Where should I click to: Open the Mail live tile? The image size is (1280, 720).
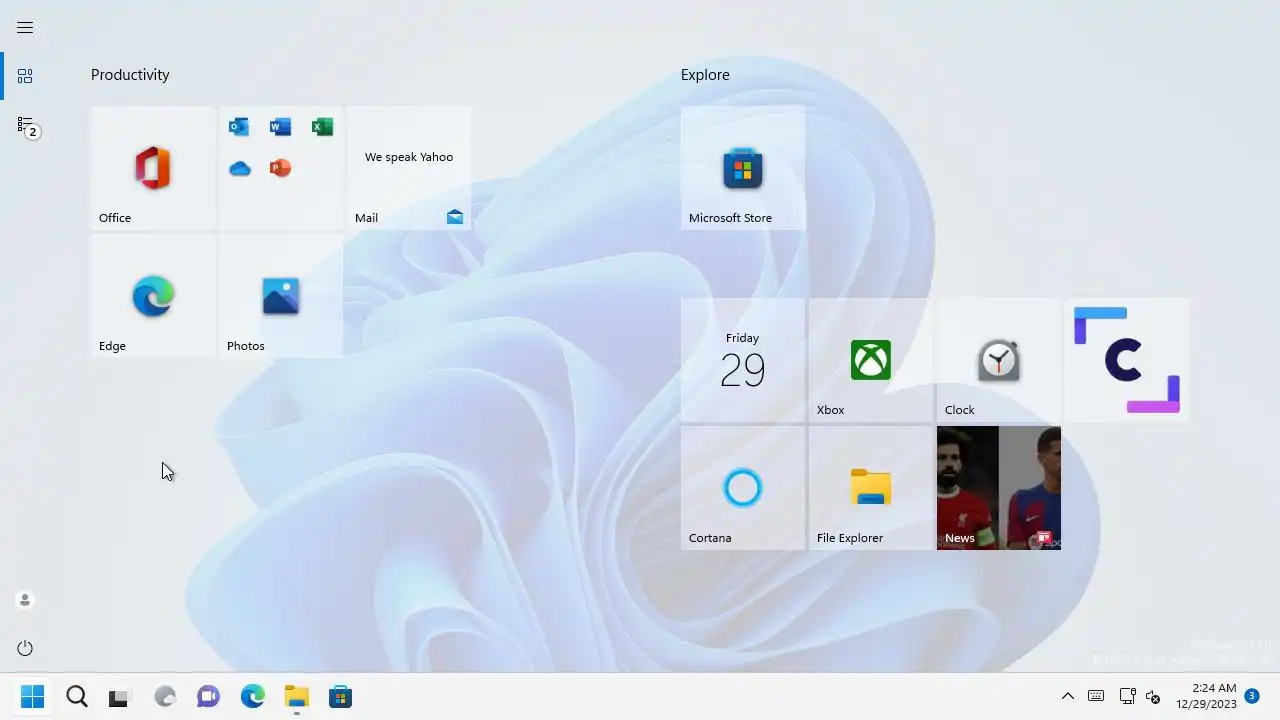409,168
